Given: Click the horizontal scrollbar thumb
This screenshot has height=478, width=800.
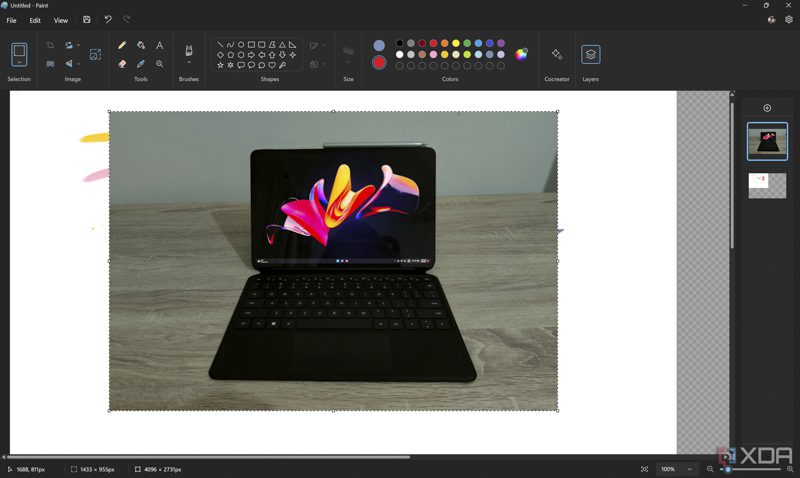Looking at the screenshot, I should click(208, 457).
